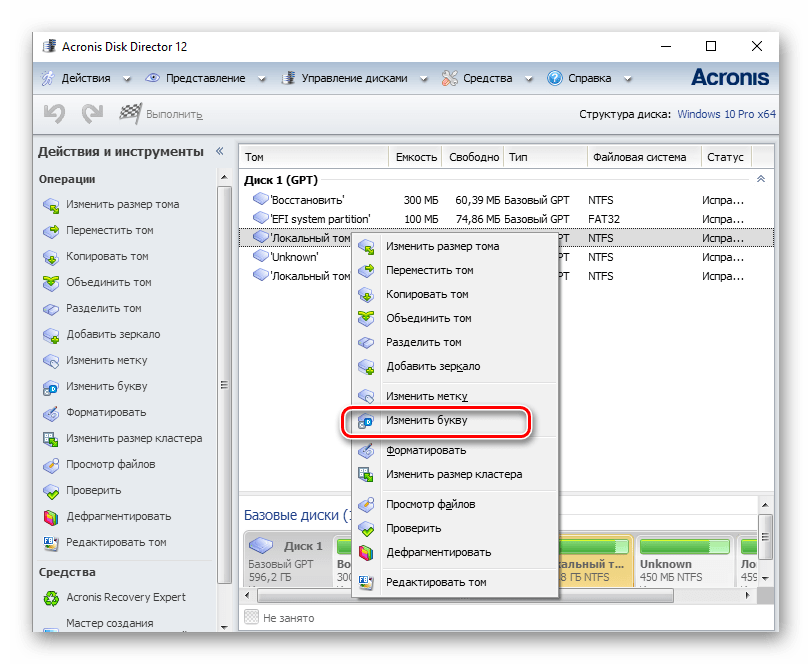Click the Add mirror icon in context menu
This screenshot has width=811, height=664.
pyautogui.click(x=367, y=367)
